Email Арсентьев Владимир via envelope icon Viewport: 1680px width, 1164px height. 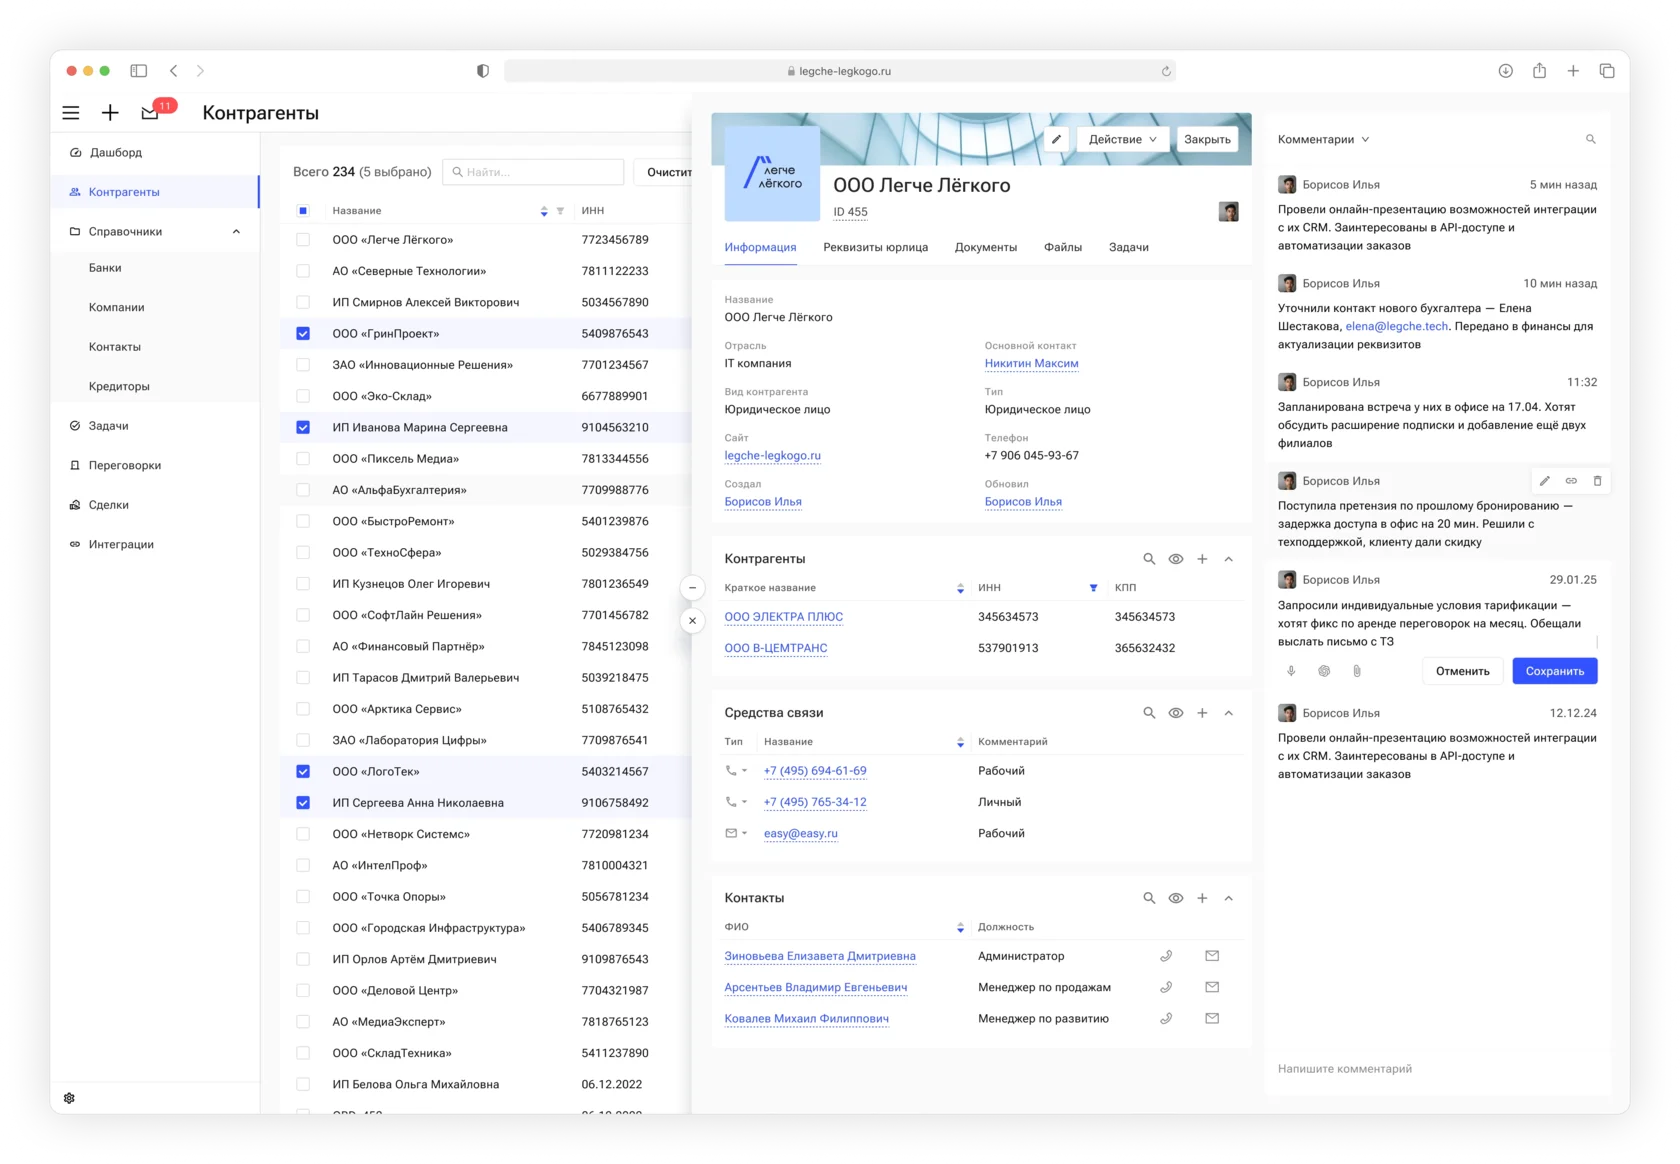(1212, 987)
